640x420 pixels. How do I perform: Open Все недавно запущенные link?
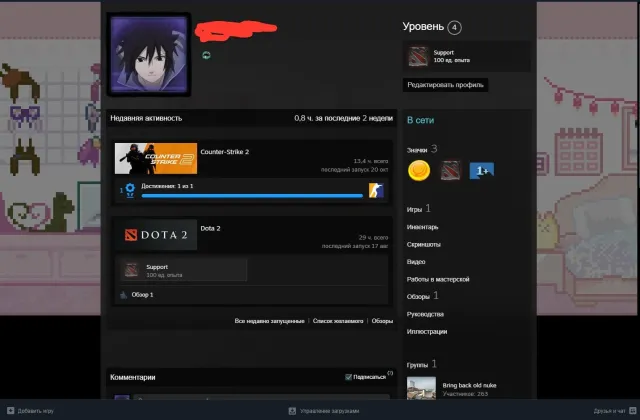pos(269,321)
